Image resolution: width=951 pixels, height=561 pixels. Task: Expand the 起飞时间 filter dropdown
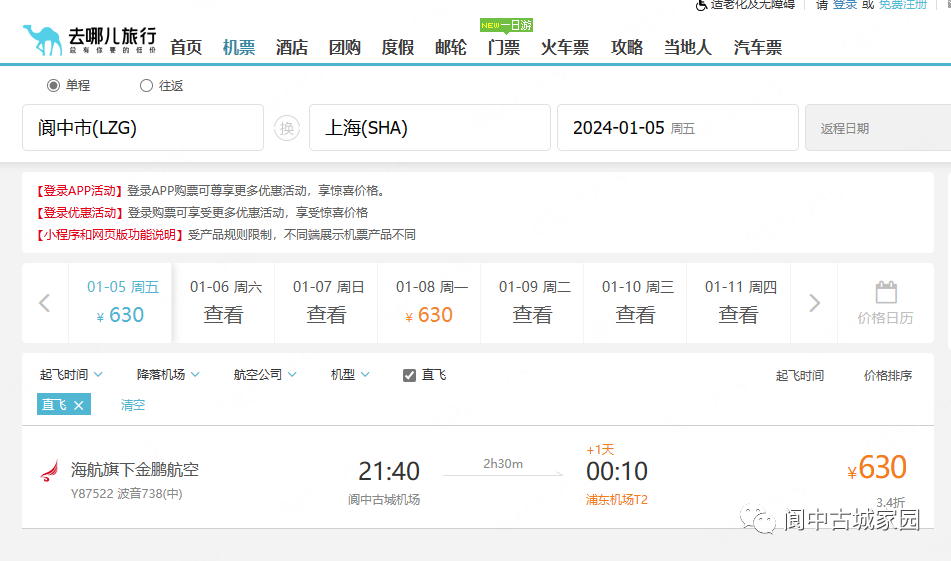(71, 375)
